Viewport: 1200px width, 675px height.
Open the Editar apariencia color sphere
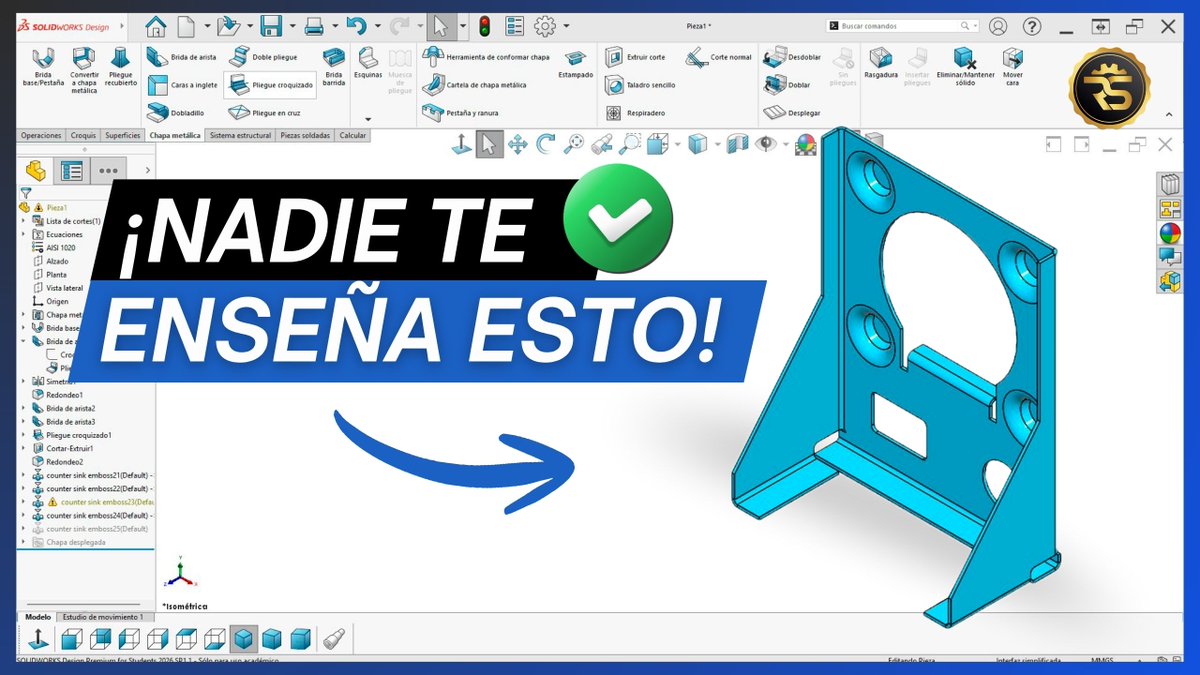click(804, 146)
